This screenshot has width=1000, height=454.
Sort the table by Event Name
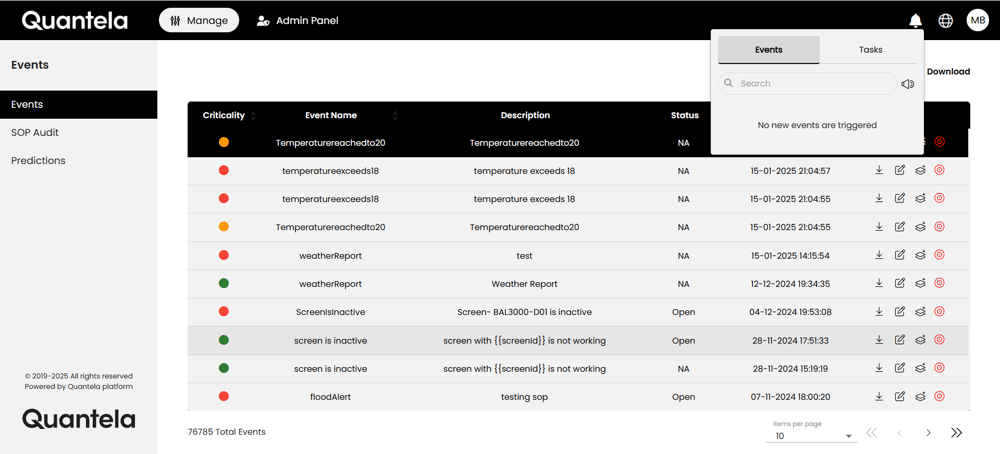[395, 116]
